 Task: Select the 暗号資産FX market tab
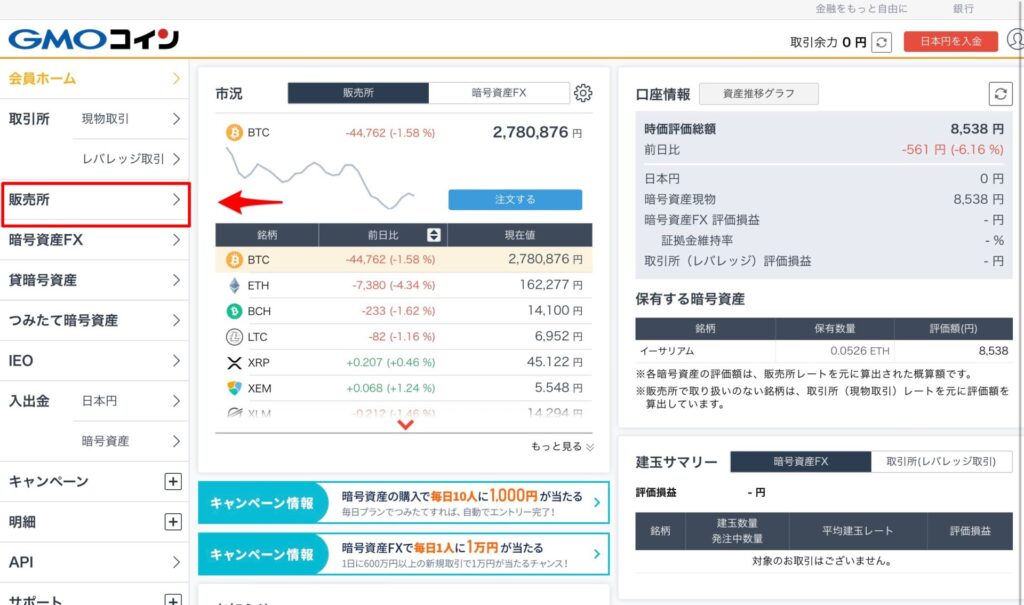(499, 93)
